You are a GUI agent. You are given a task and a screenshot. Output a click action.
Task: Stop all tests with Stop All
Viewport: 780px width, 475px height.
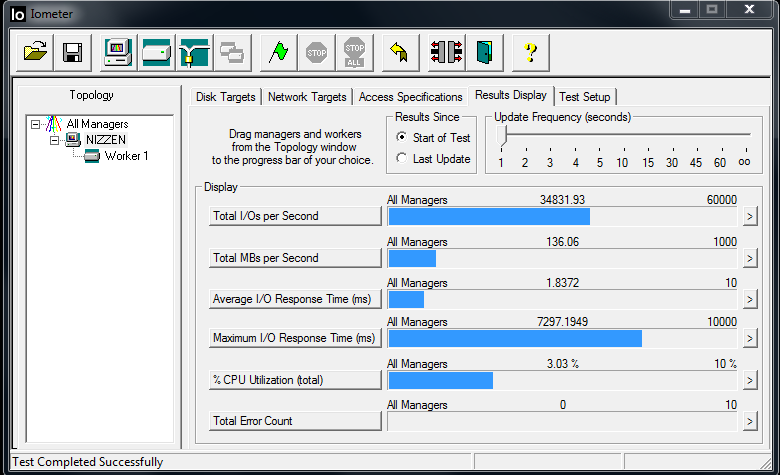(x=354, y=53)
